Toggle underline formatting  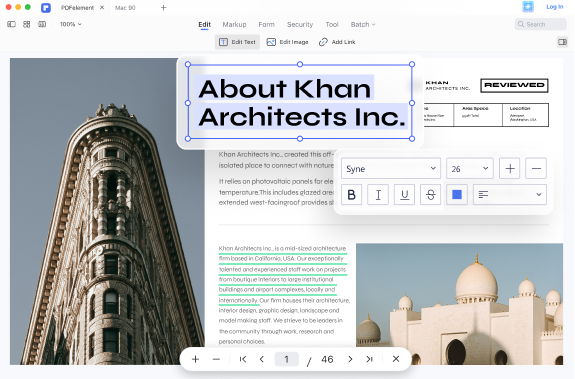tap(404, 195)
